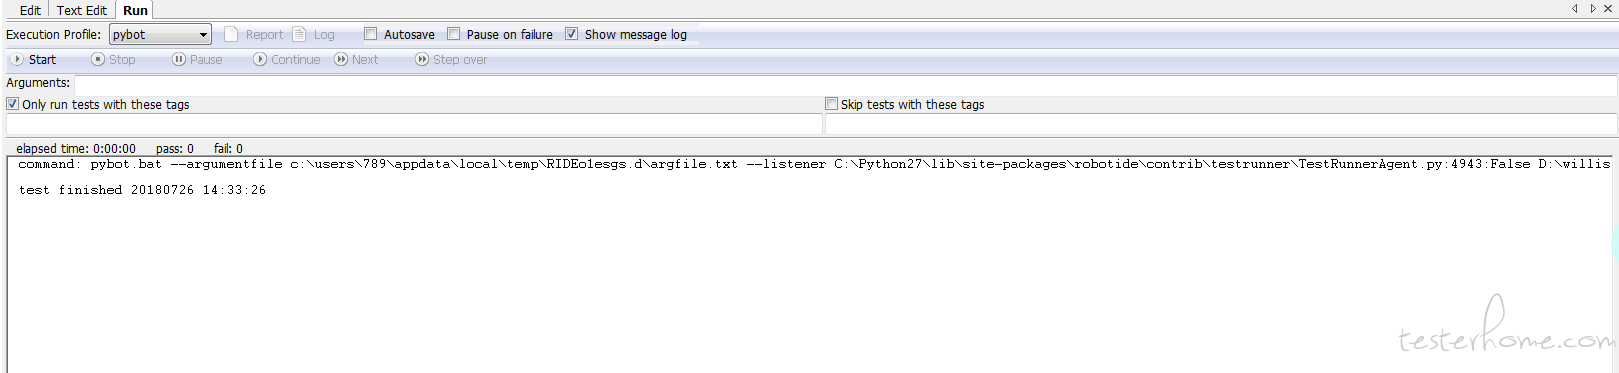Image resolution: width=1619 pixels, height=373 pixels.
Task: Click the Arguments input field
Action: pos(845,84)
